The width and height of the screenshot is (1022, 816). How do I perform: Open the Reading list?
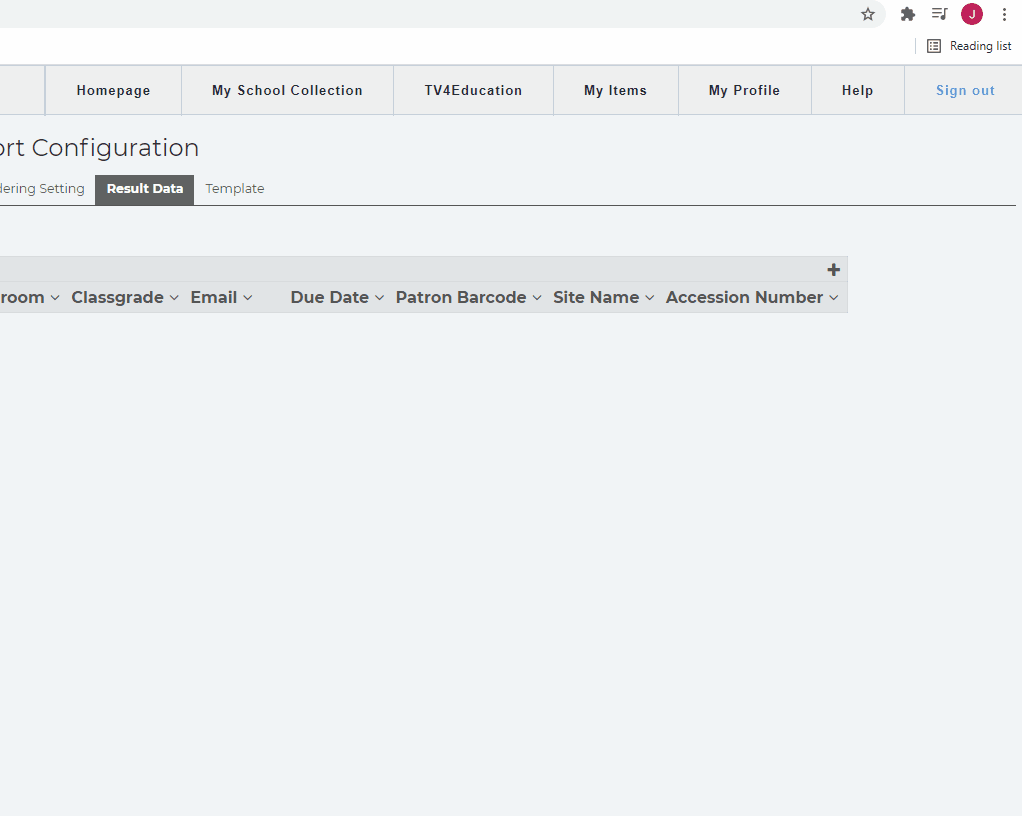969,46
